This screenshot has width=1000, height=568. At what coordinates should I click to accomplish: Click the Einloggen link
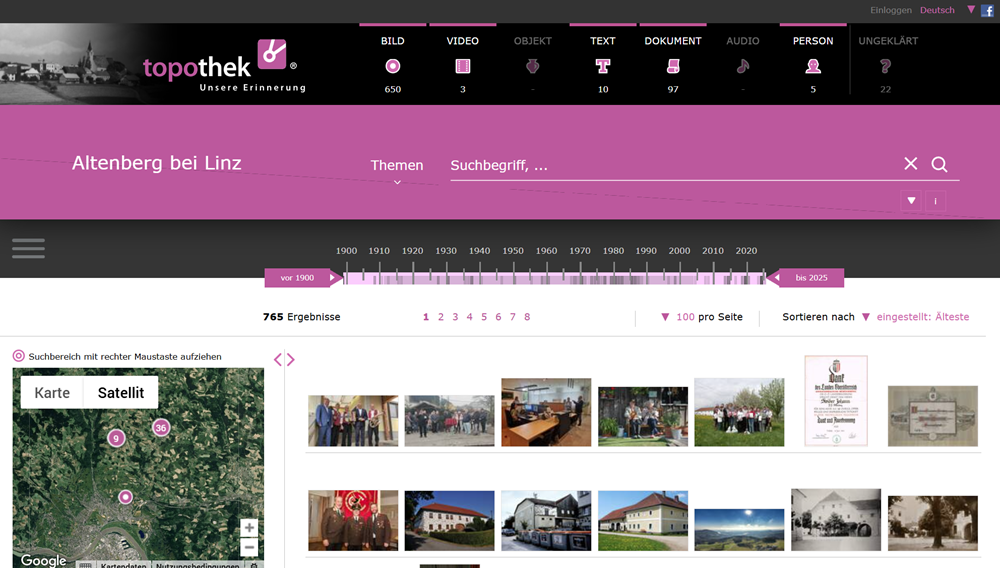(x=890, y=10)
